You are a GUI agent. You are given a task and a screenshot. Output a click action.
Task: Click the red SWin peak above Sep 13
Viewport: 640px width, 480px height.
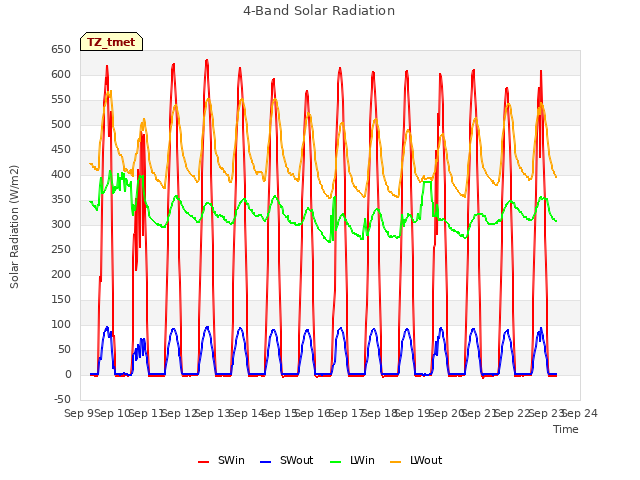point(207,60)
